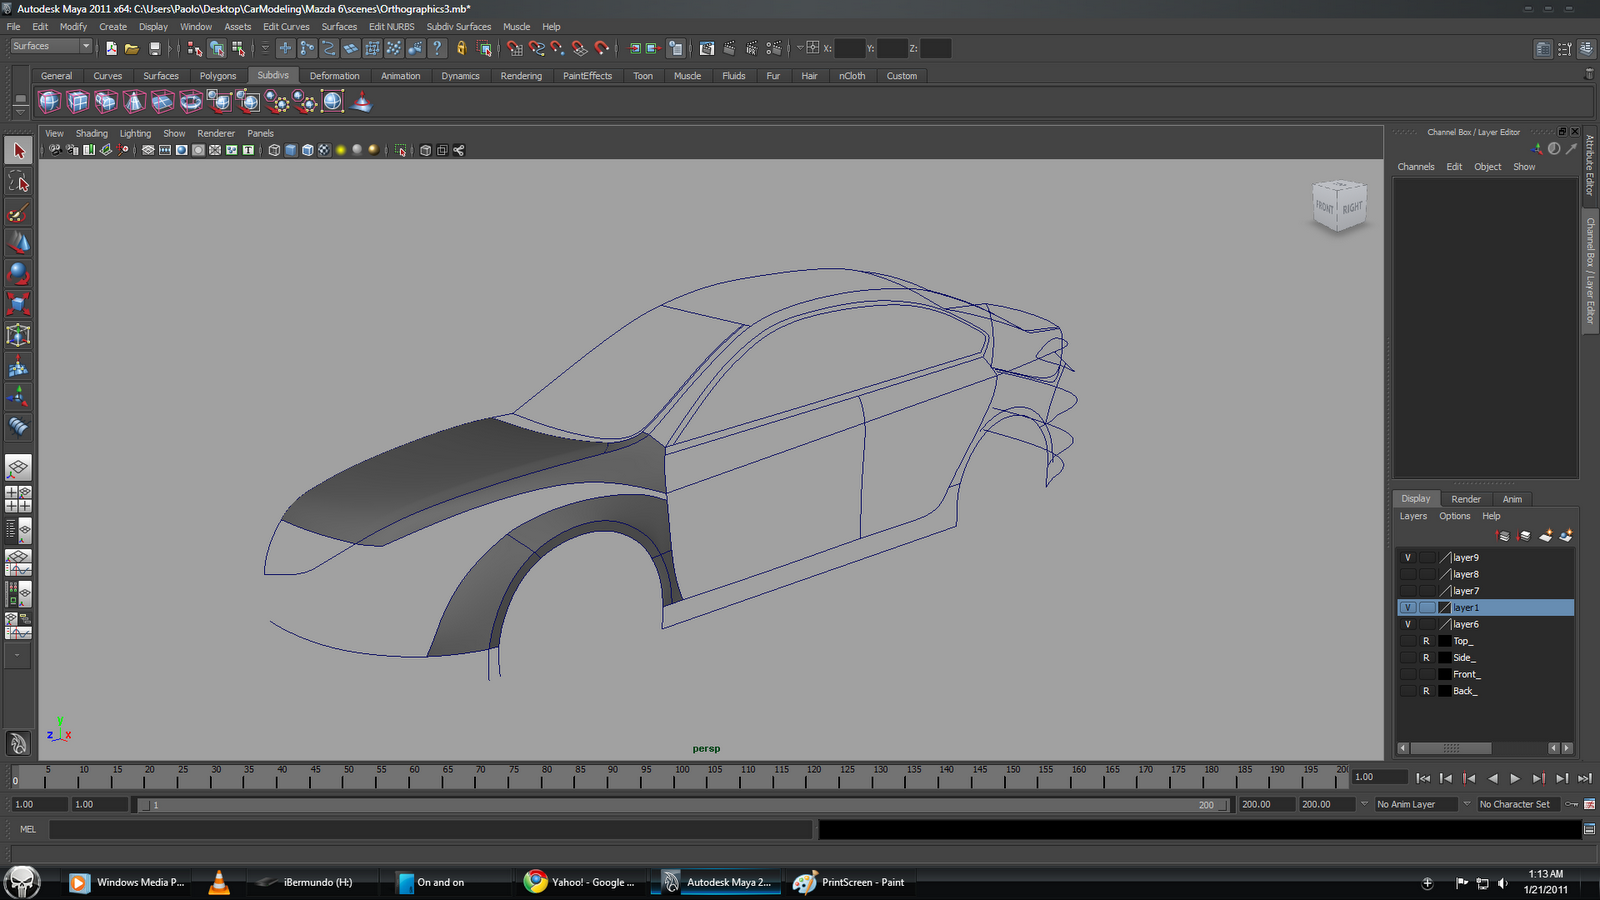
Task: Open the Surfaces menu set dropdown
Action: click(50, 45)
